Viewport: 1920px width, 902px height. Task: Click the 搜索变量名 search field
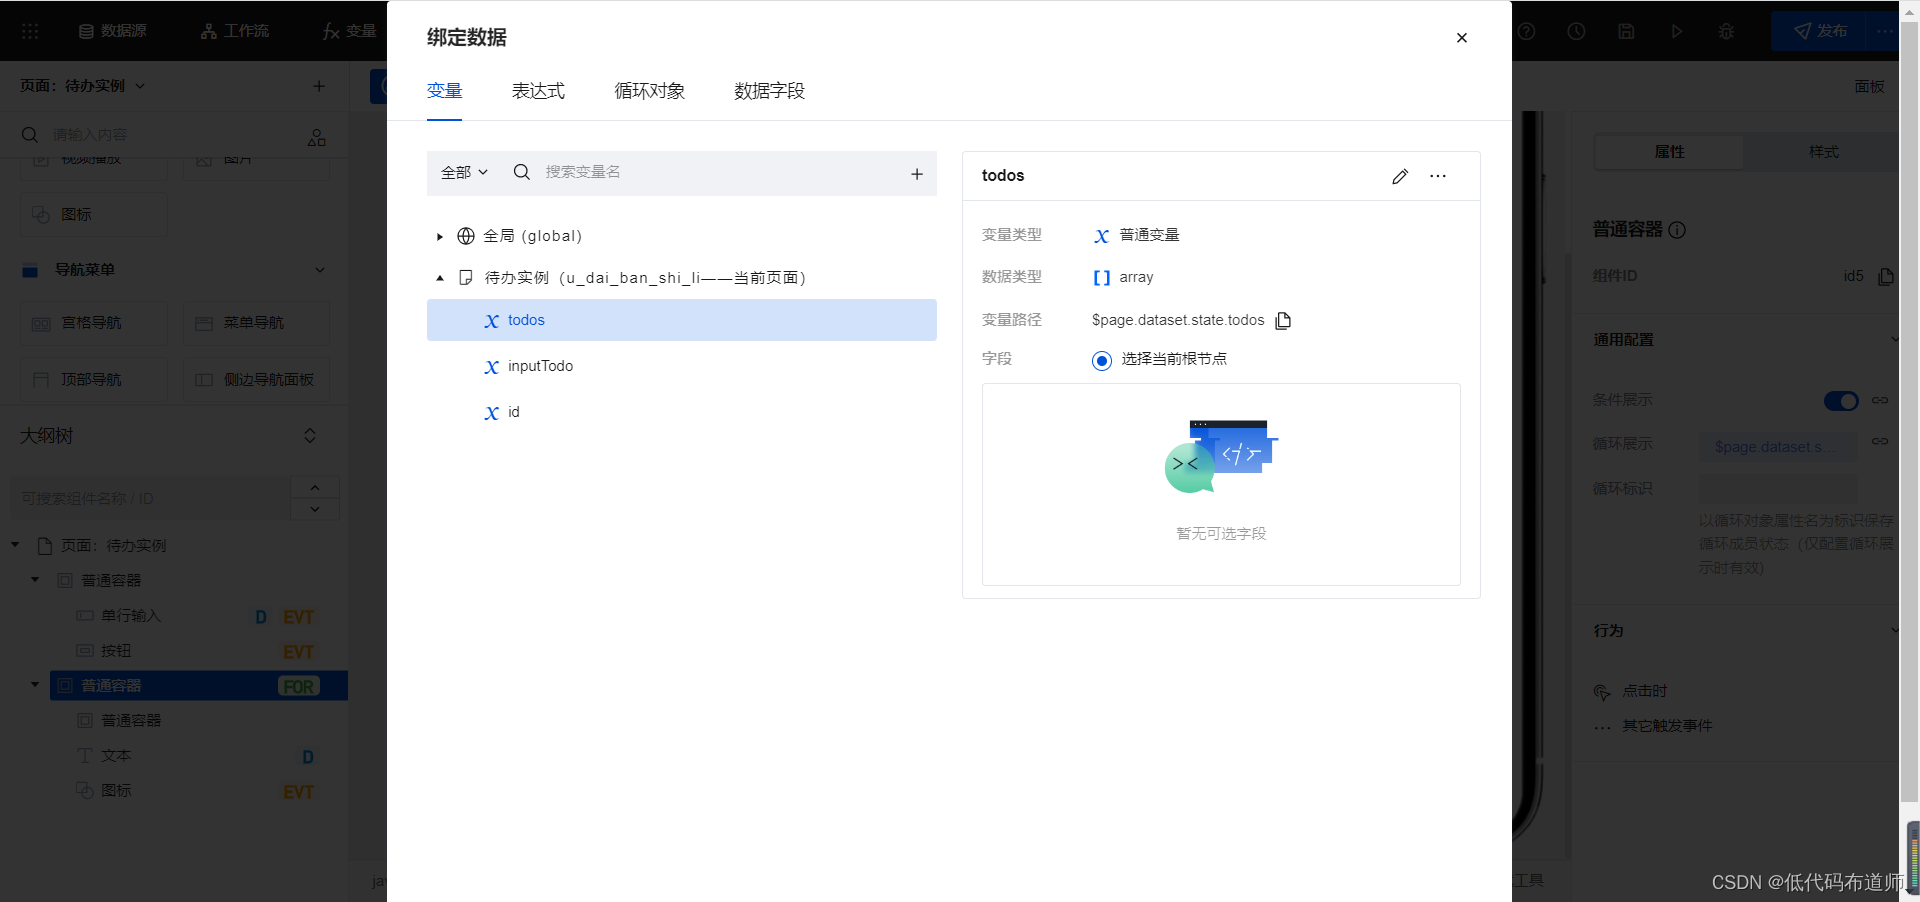pyautogui.click(x=700, y=172)
